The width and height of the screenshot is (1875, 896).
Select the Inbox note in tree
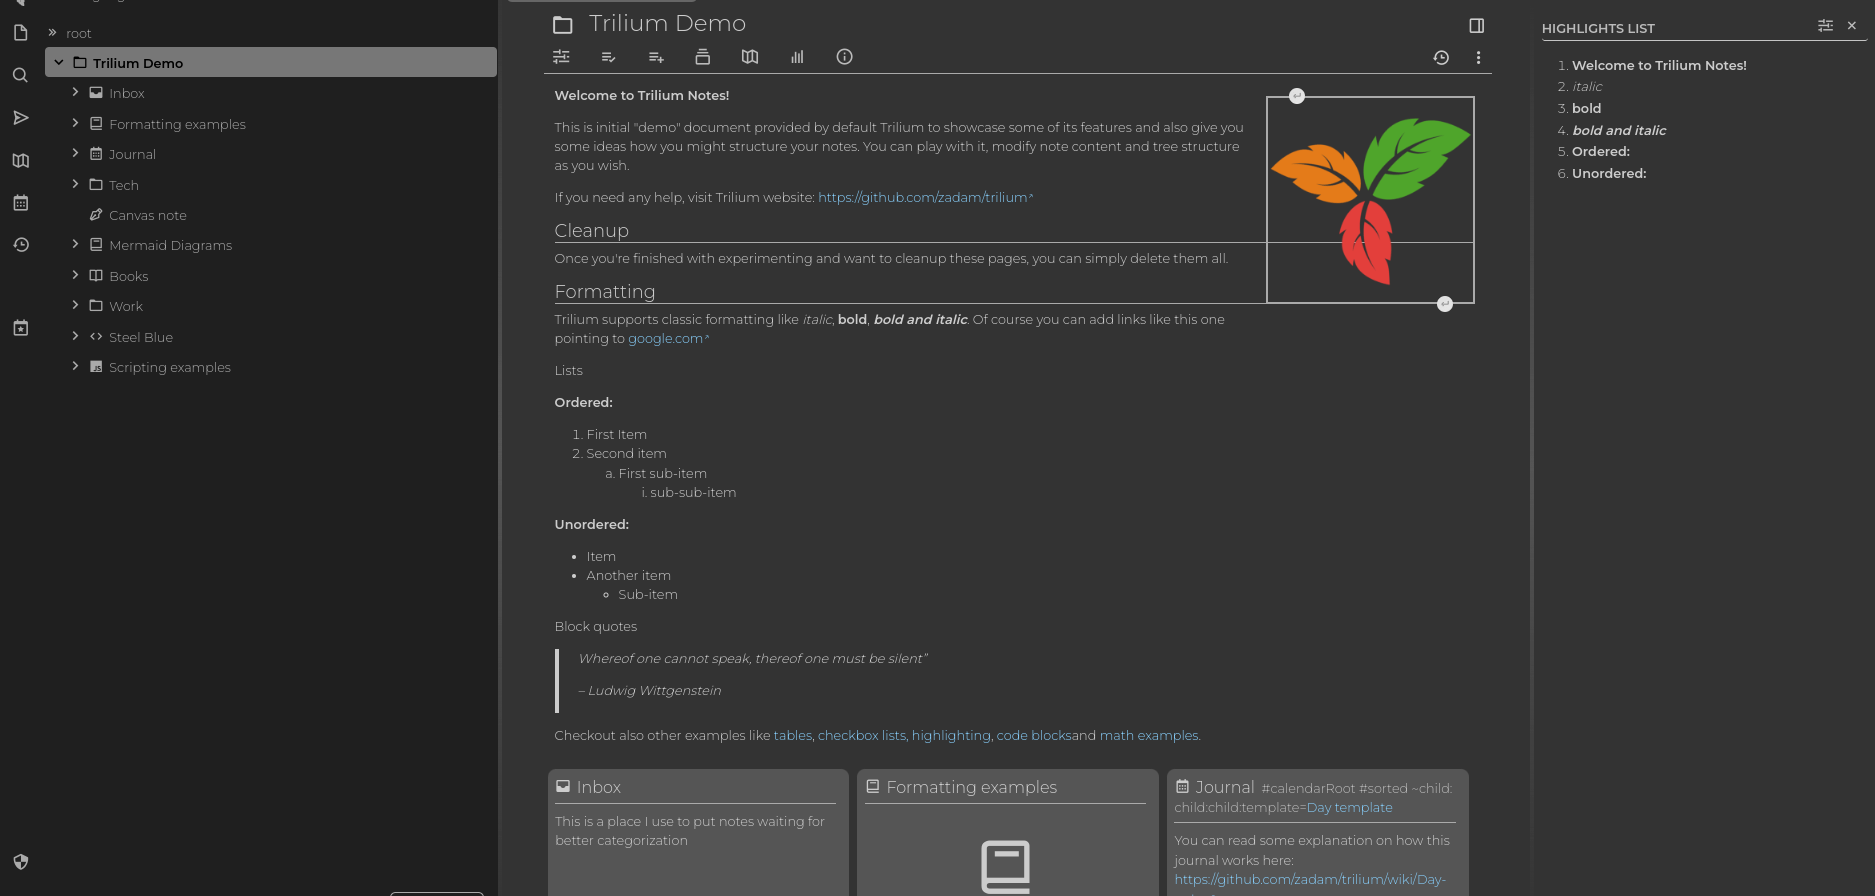tap(127, 93)
